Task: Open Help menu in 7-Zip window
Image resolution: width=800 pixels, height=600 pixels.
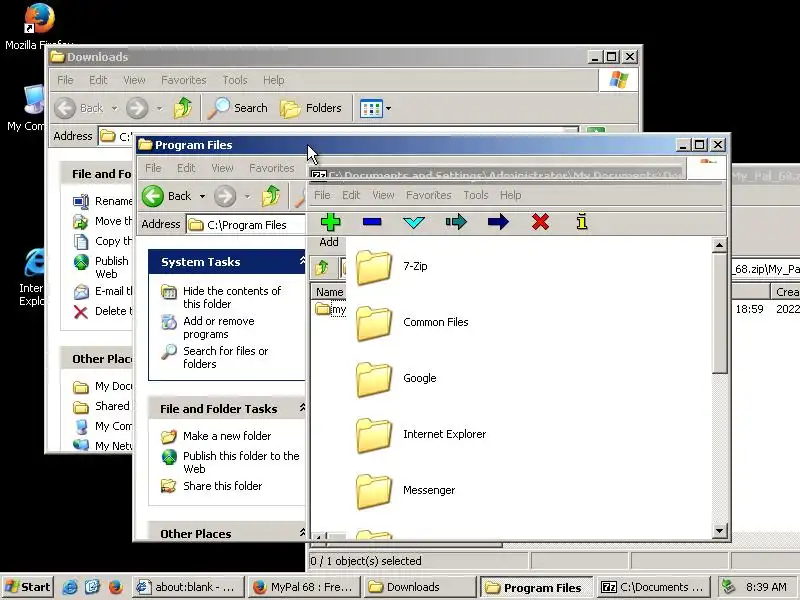Action: [x=510, y=195]
